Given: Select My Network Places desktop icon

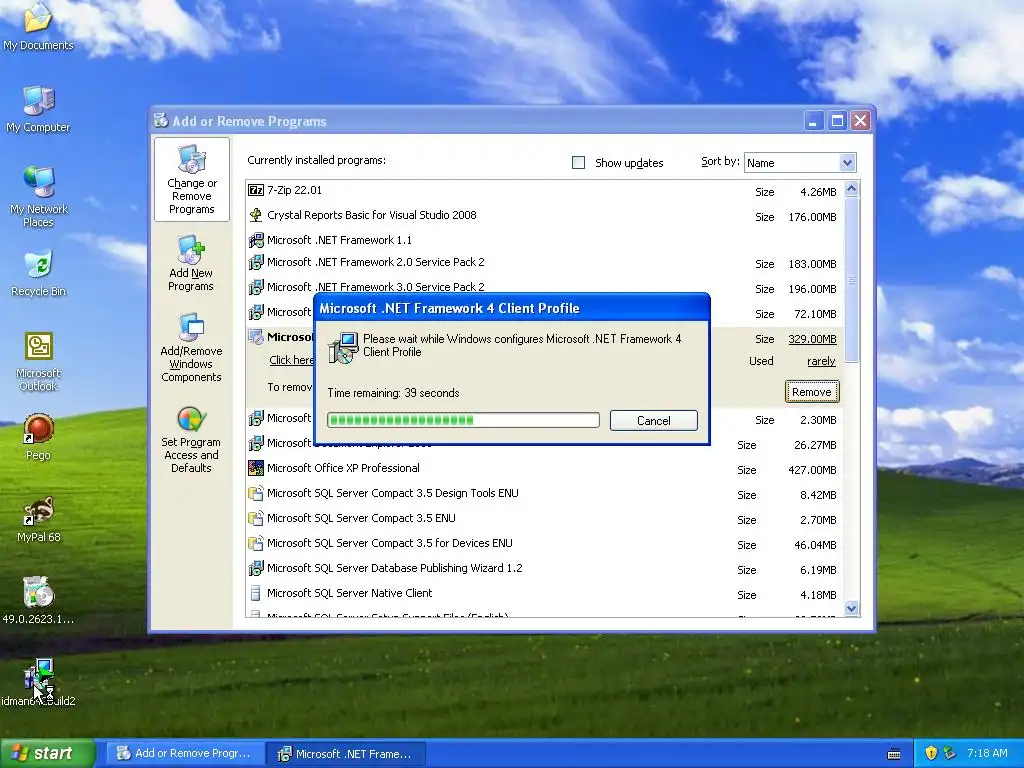Looking at the screenshot, I should (x=38, y=197).
